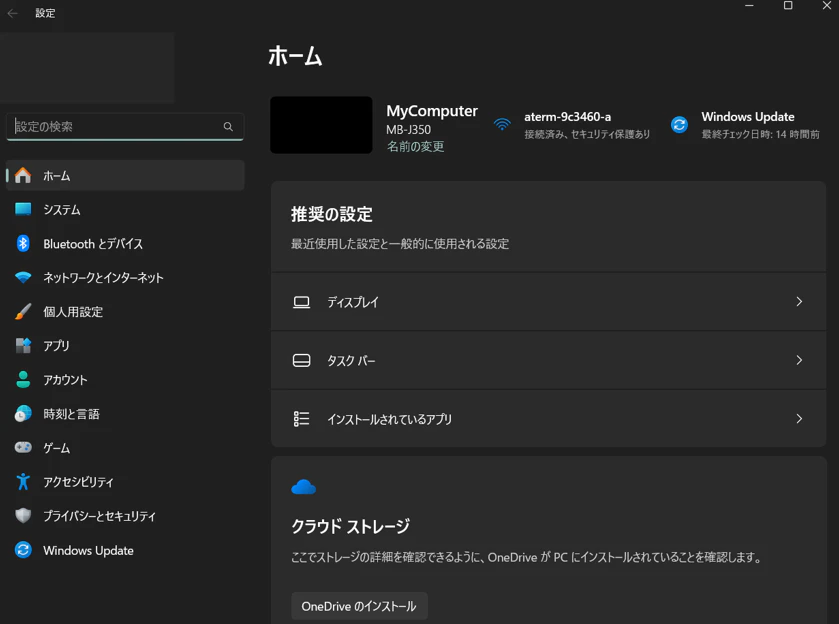Select 個人用設定 from sidebar
Viewport: 839px width, 624px height.
(x=125, y=311)
